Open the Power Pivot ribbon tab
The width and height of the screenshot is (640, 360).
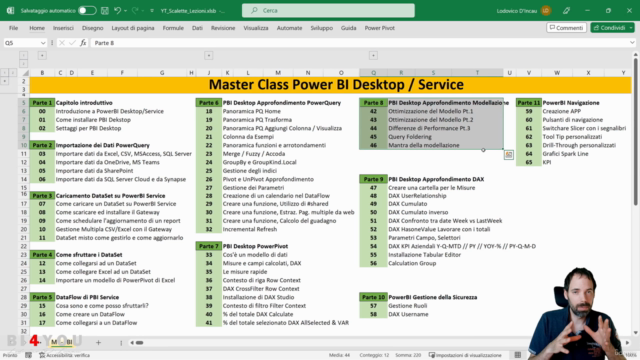pyautogui.click(x=380, y=28)
